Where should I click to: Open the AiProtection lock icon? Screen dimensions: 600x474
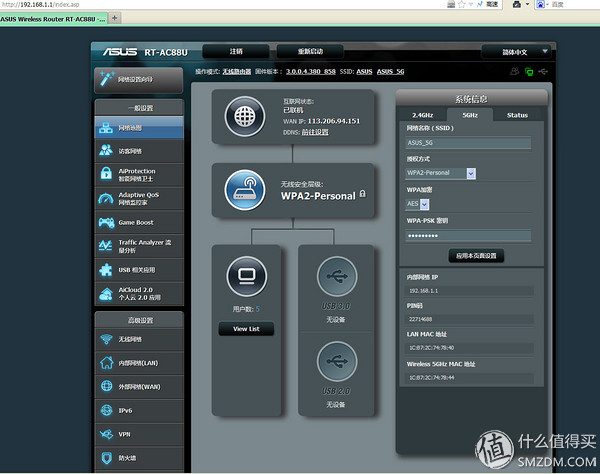pyautogui.click(x=106, y=174)
